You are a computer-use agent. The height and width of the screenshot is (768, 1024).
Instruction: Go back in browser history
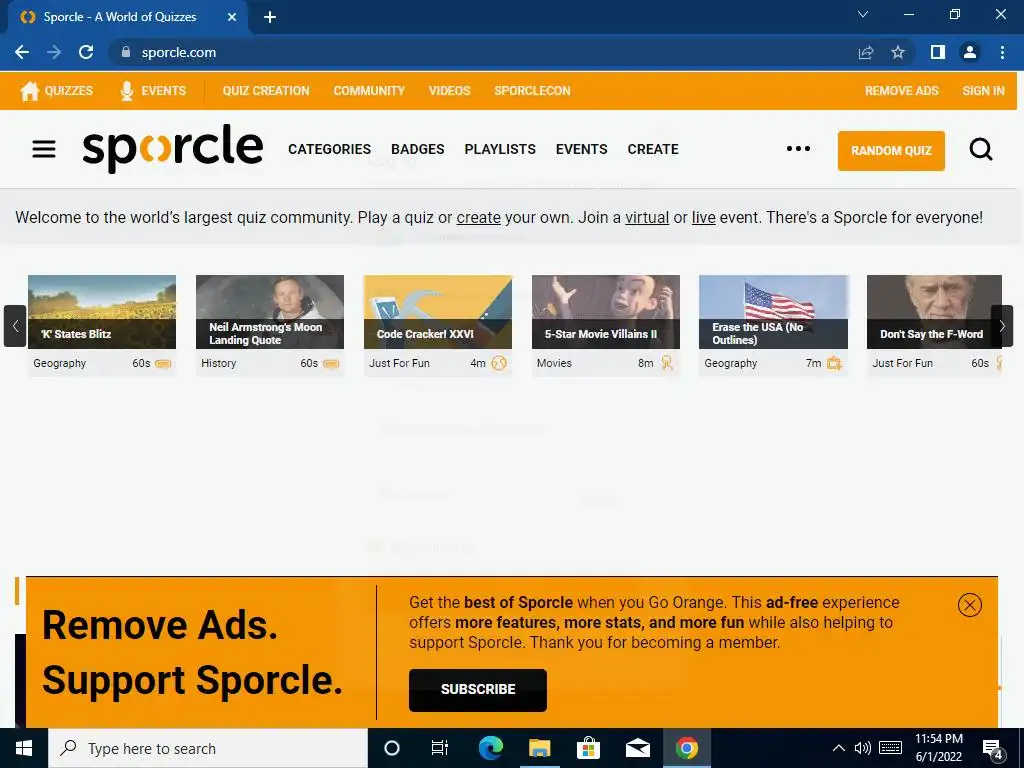(22, 52)
